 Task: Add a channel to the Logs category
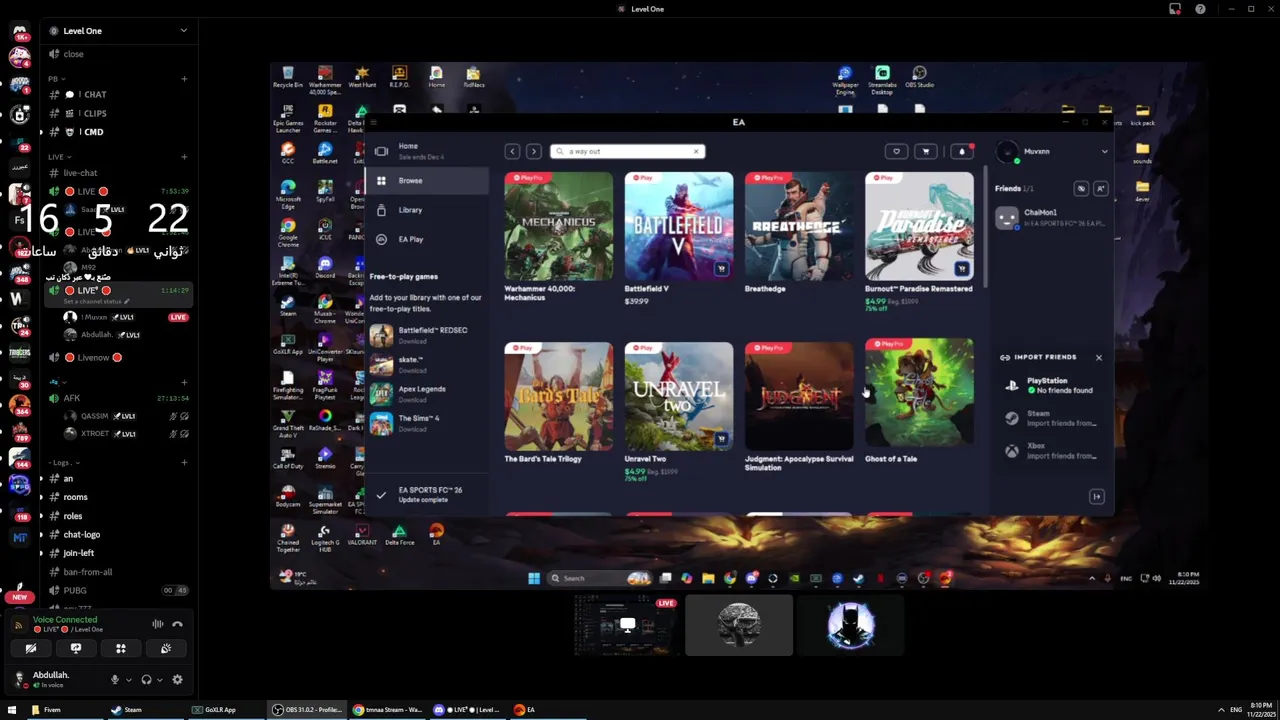click(x=184, y=463)
